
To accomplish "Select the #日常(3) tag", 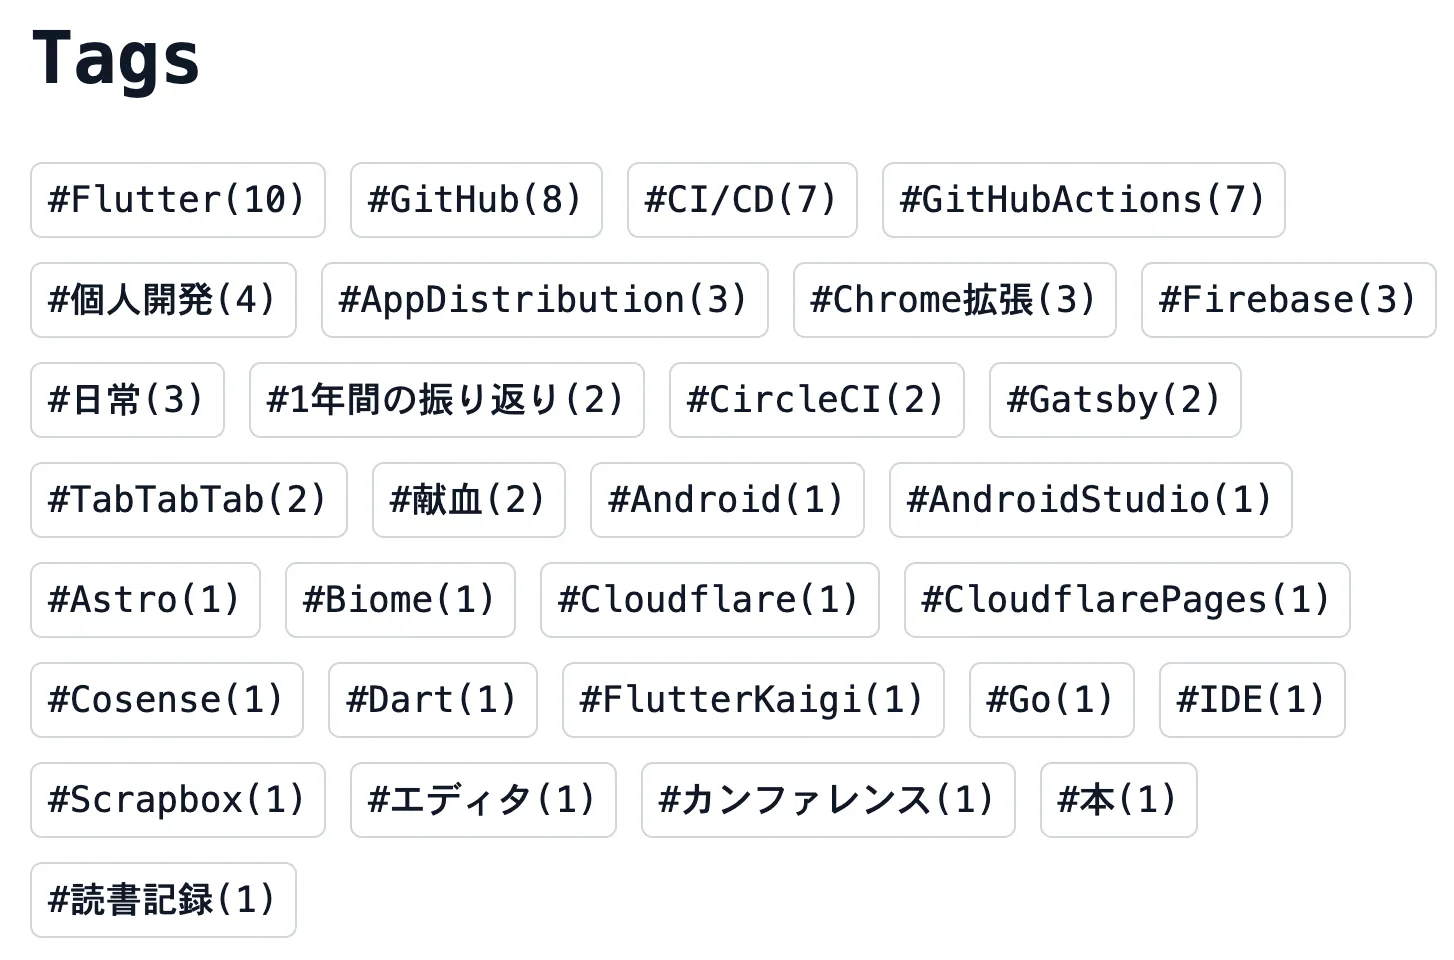I will [127, 400].
